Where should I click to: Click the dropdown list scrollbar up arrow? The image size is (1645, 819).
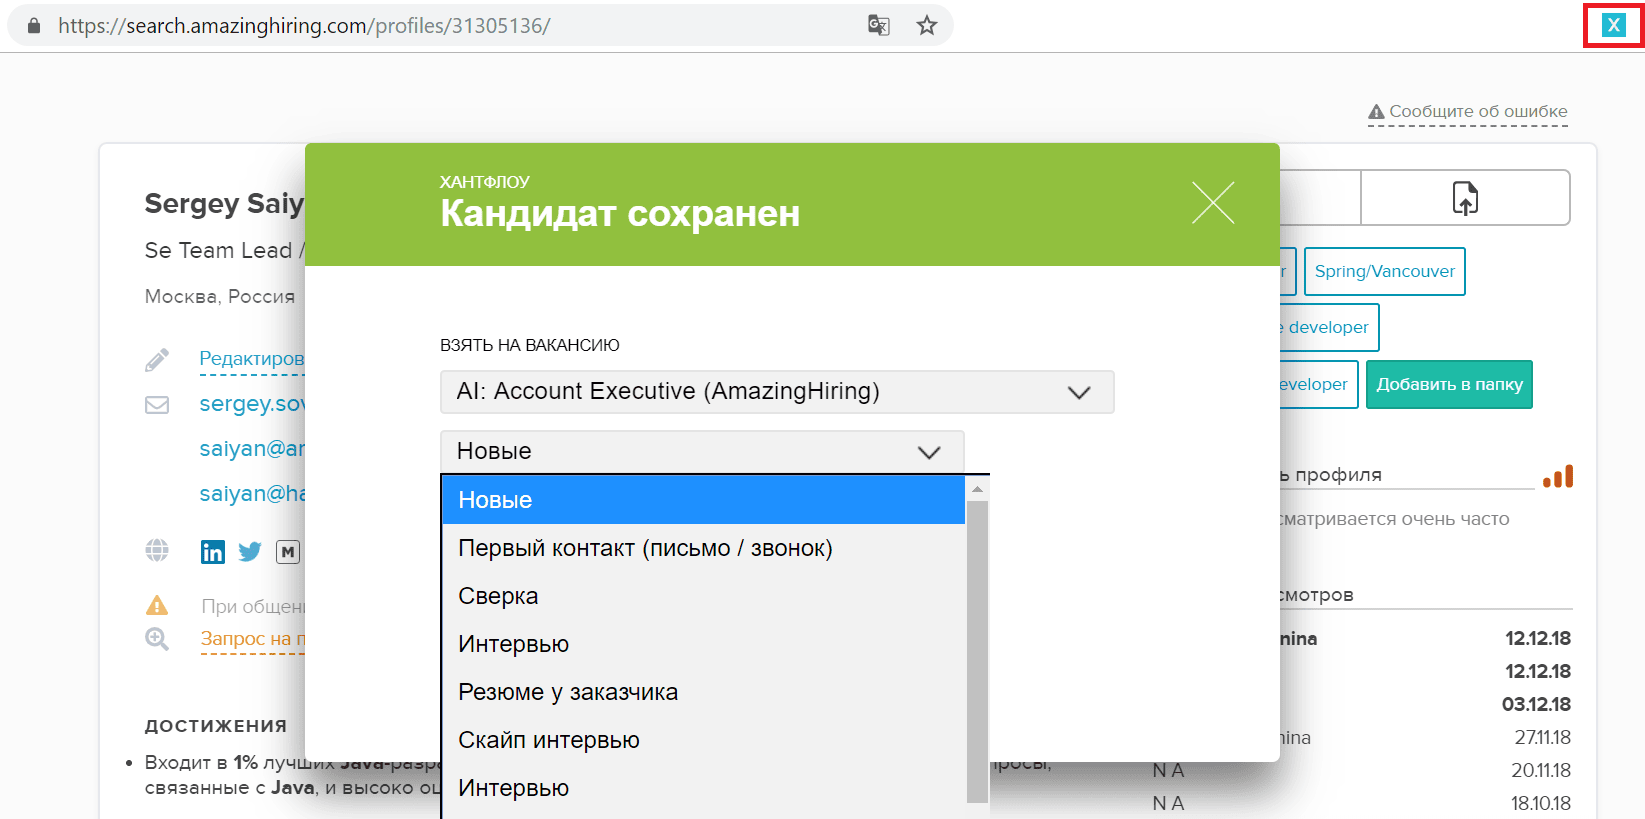pyautogui.click(x=977, y=489)
